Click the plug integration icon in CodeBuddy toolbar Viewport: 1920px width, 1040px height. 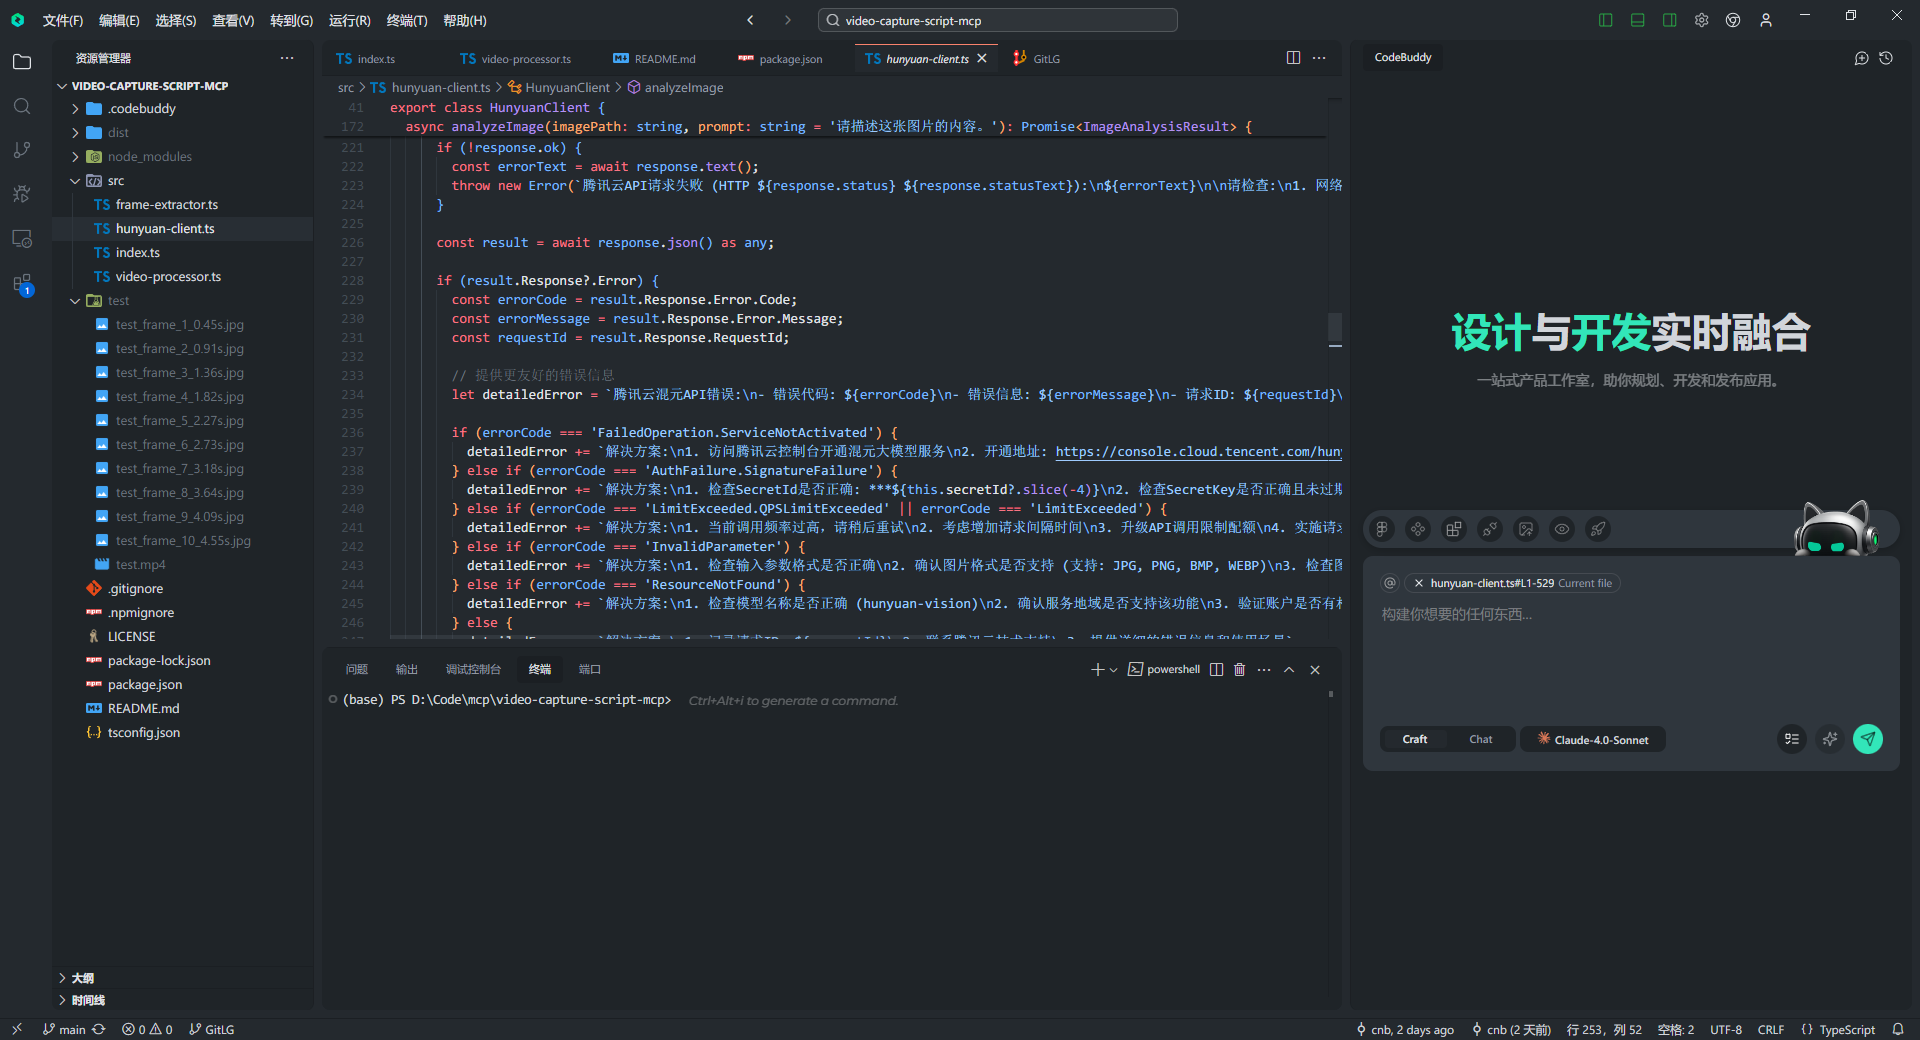[x=1490, y=529]
